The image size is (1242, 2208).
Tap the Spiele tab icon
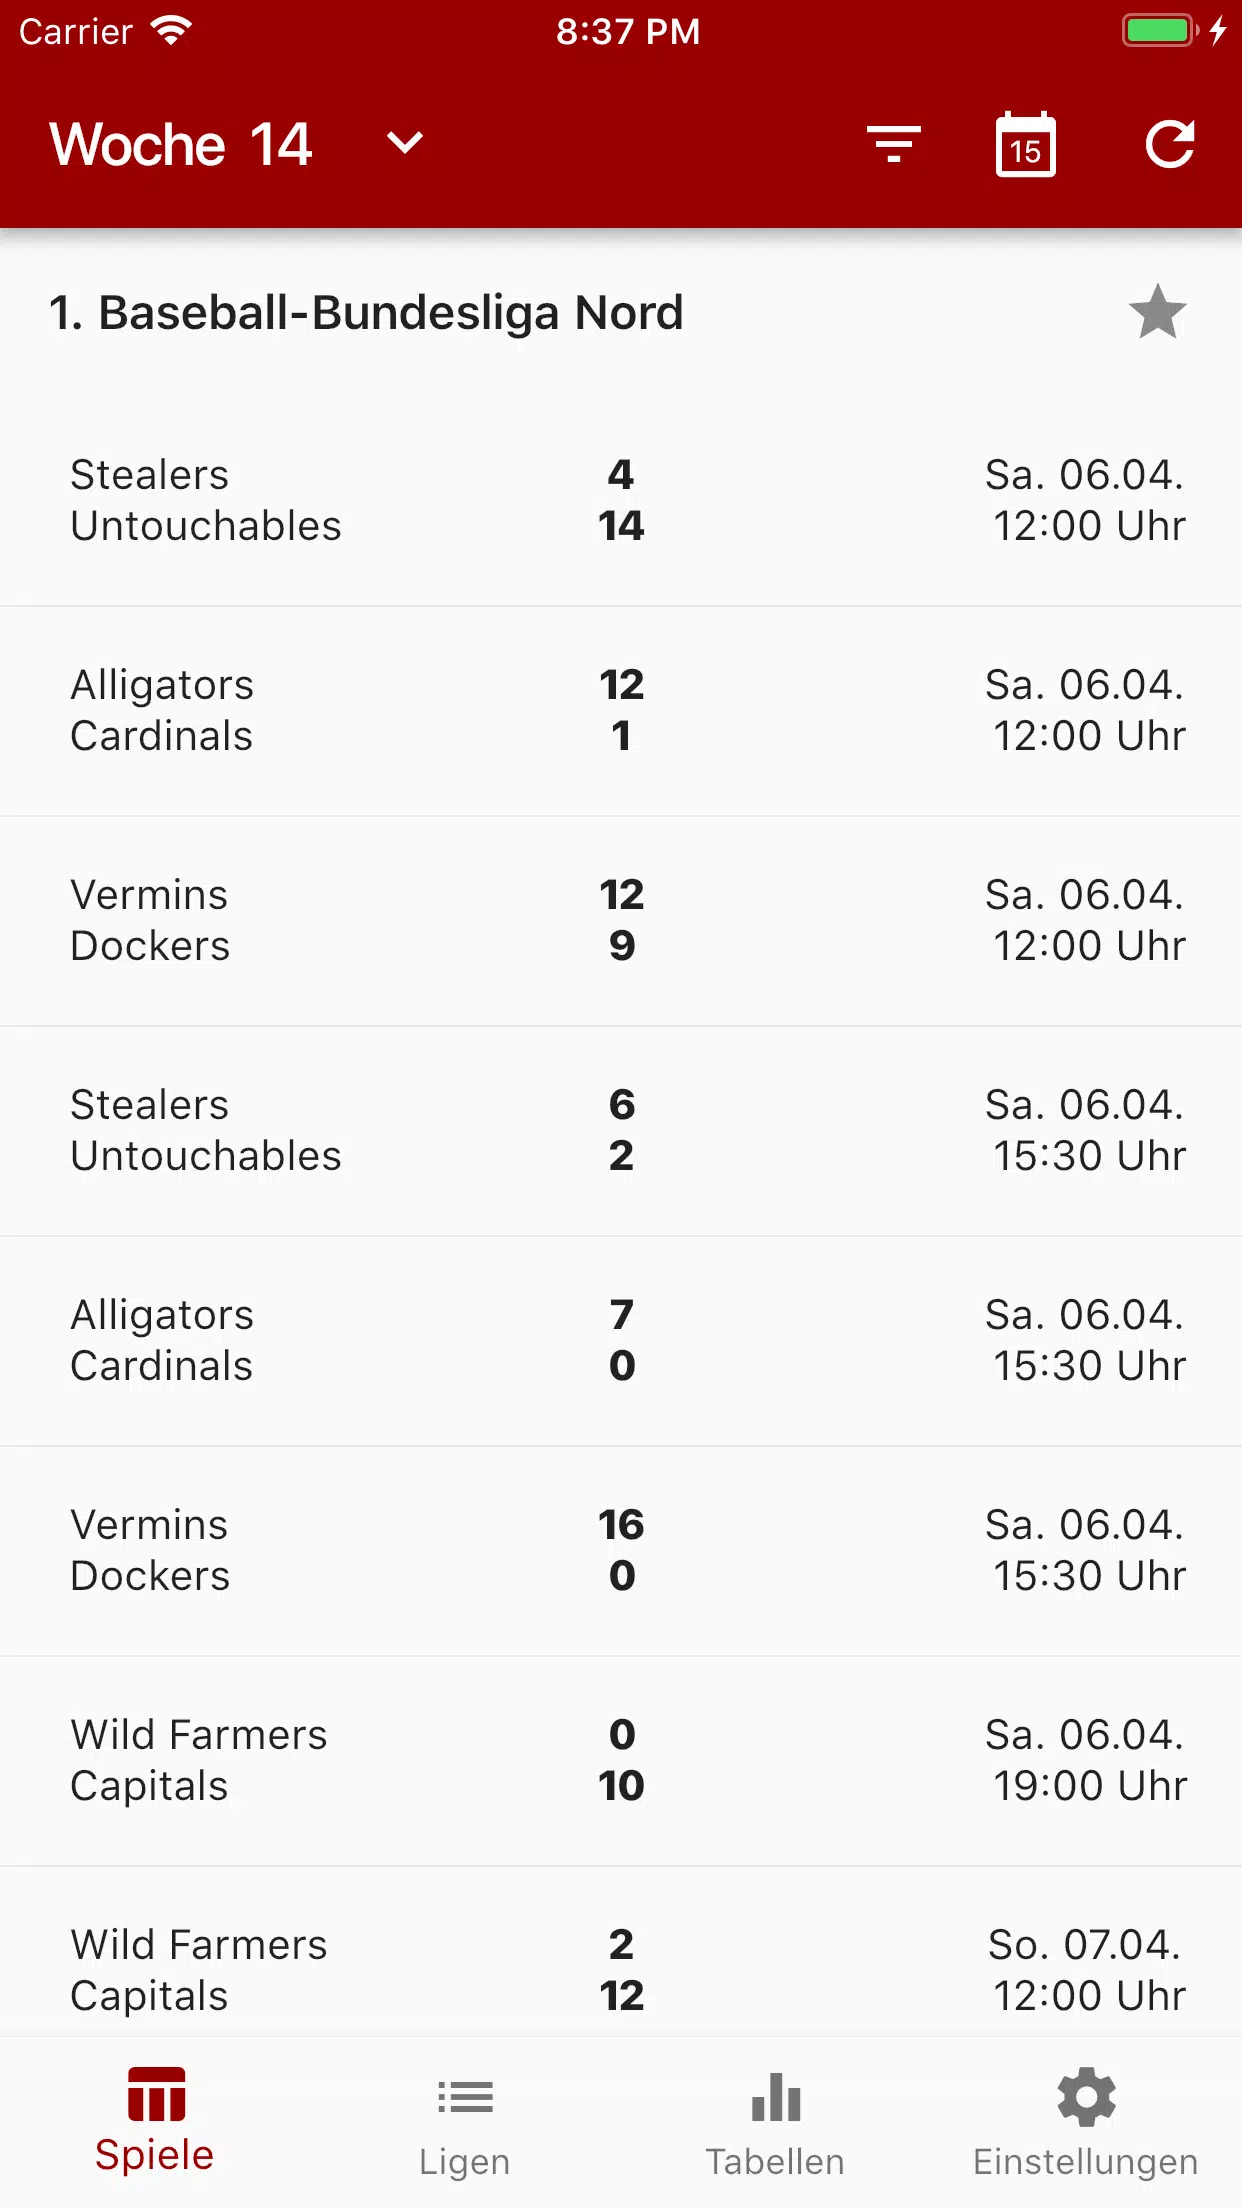tap(156, 2094)
